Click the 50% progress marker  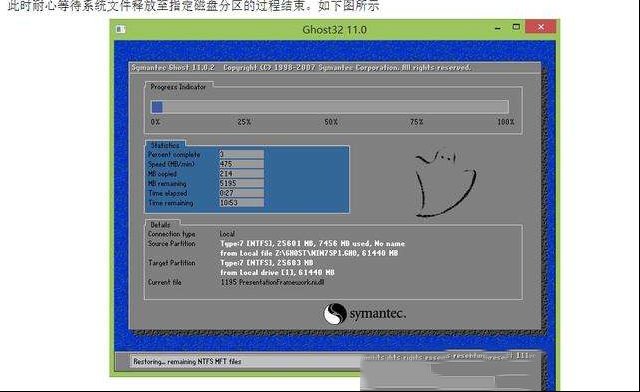(x=331, y=122)
